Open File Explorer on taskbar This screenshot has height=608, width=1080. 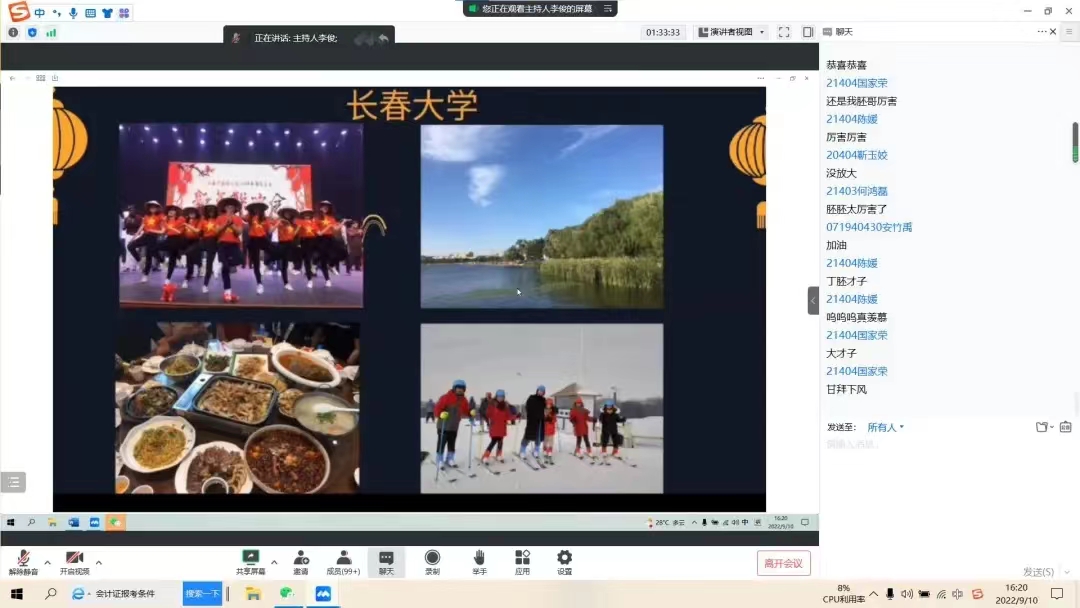(253, 594)
